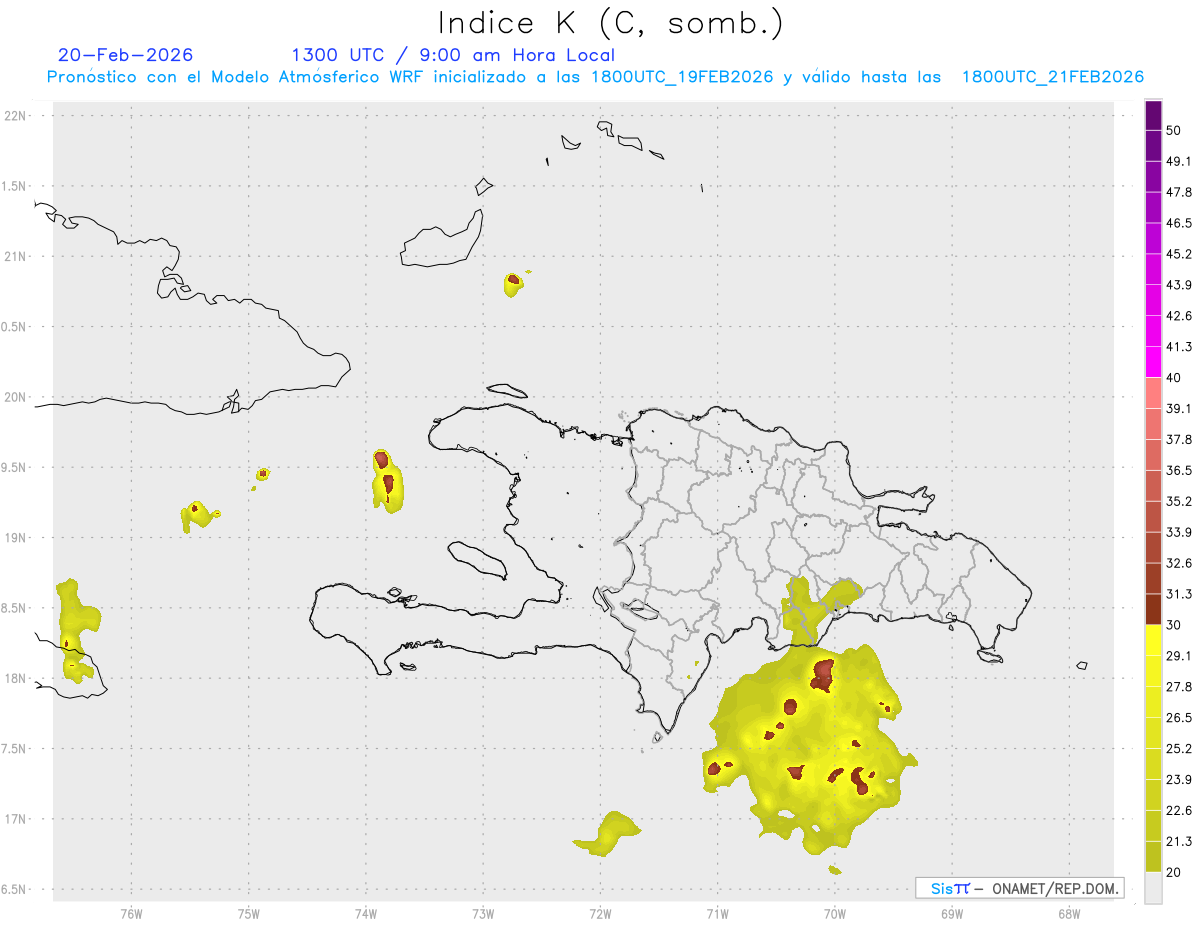The width and height of the screenshot is (1200, 927).
Task: Click the '68W' longitude label
Action: click(x=1068, y=912)
